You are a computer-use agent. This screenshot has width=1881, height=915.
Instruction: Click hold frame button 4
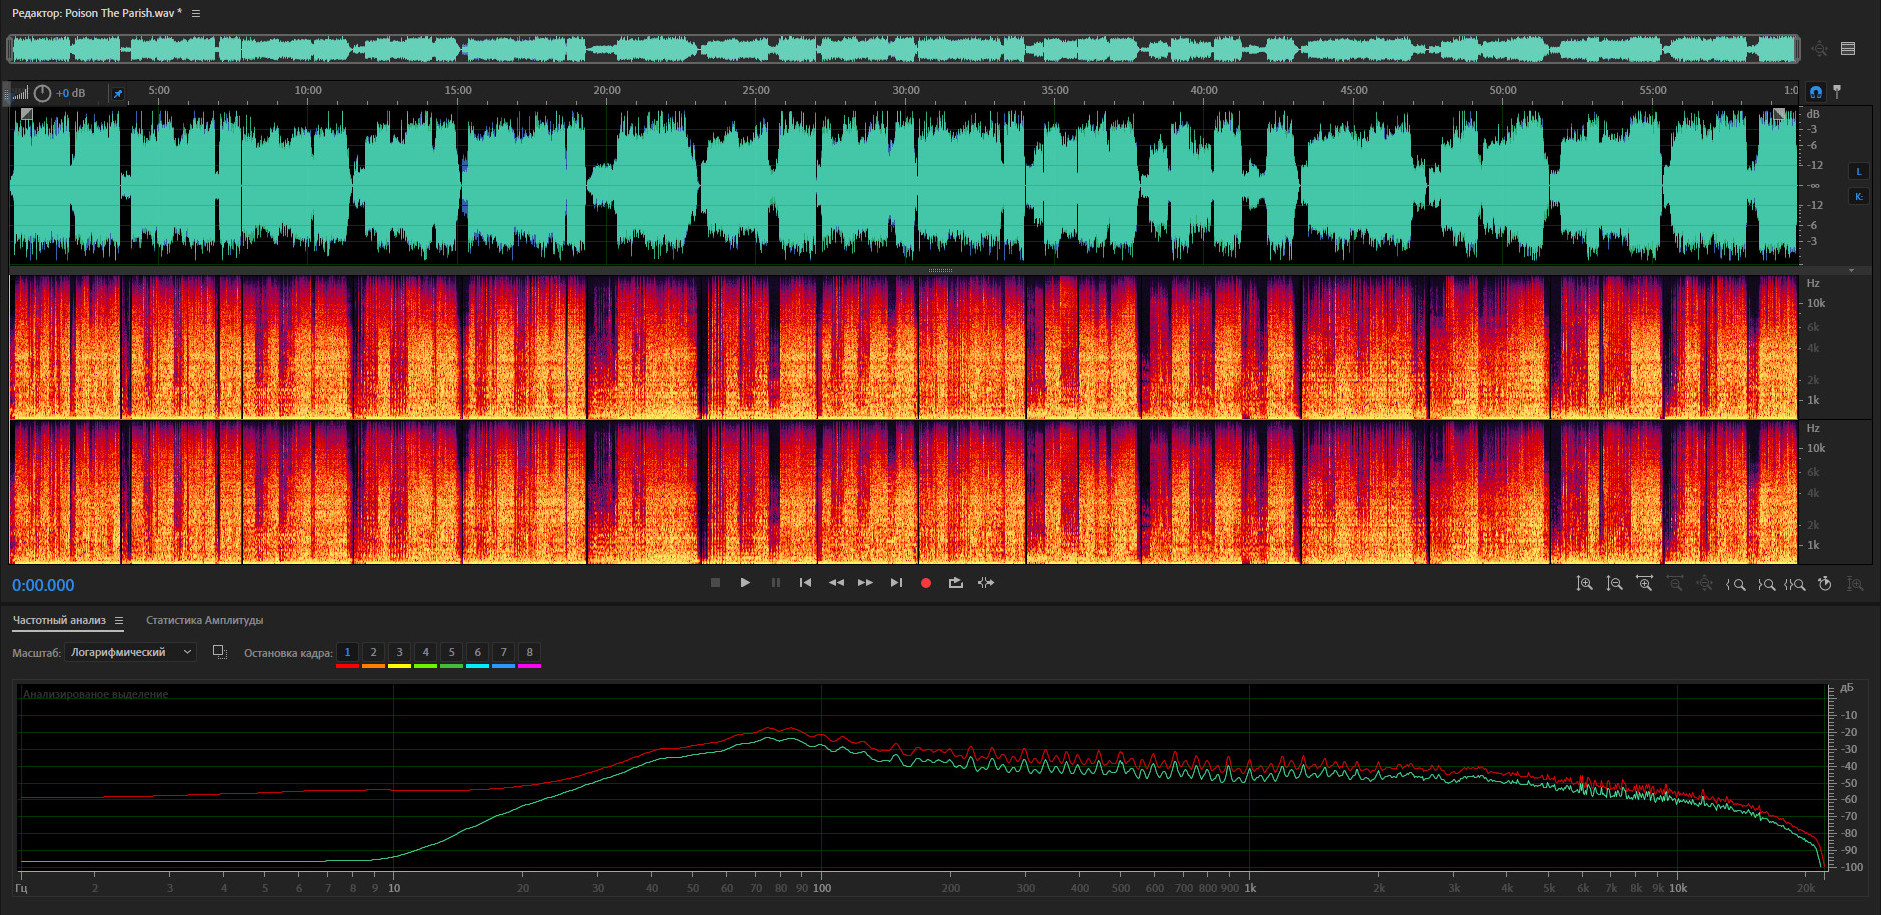(426, 652)
